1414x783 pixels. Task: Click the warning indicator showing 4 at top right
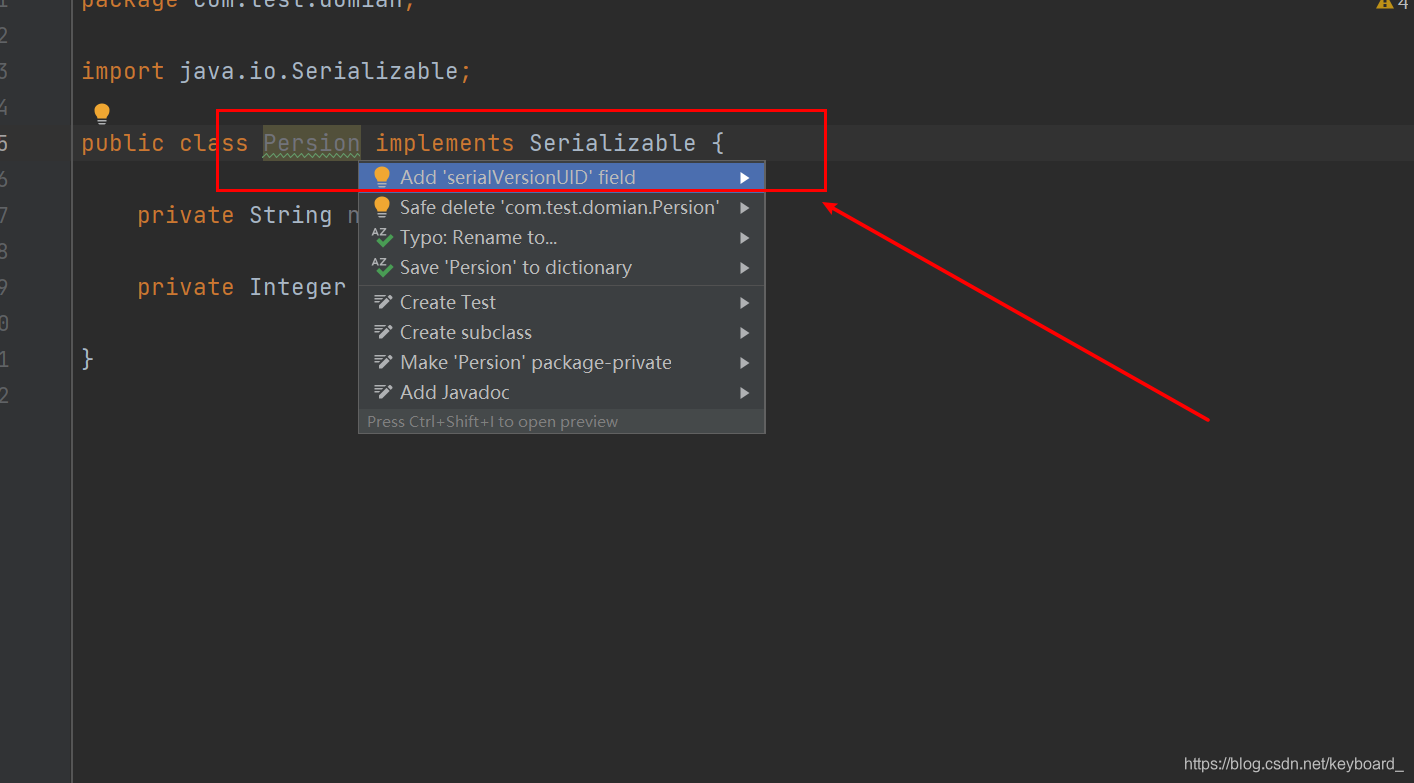click(1392, 5)
